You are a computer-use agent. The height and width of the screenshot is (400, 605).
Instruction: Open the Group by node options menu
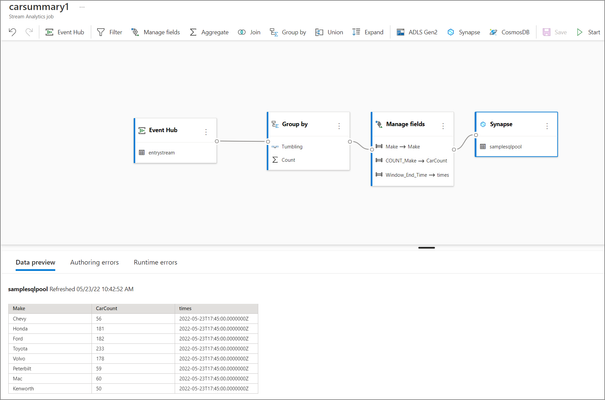pos(339,126)
